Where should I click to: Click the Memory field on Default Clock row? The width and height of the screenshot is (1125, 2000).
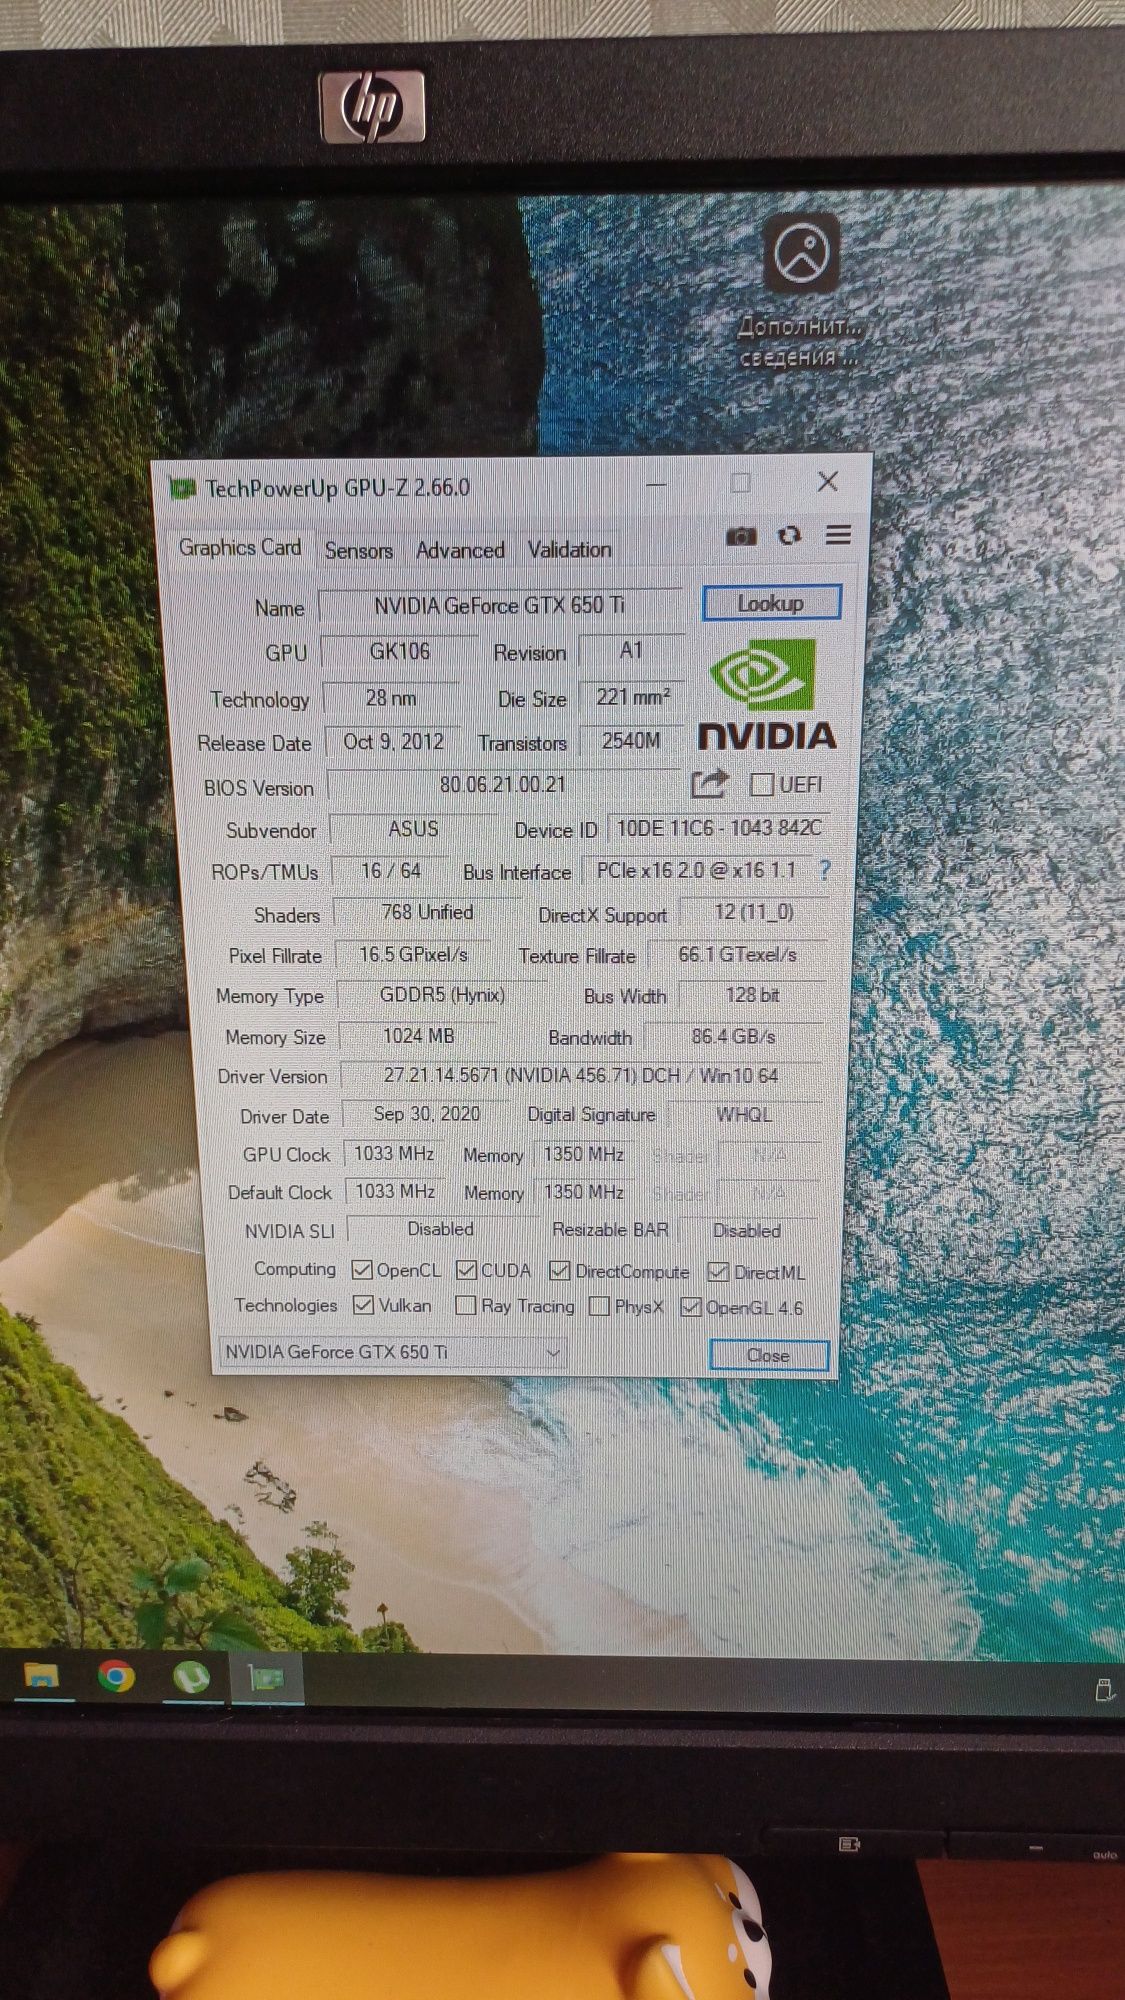pos(583,1192)
